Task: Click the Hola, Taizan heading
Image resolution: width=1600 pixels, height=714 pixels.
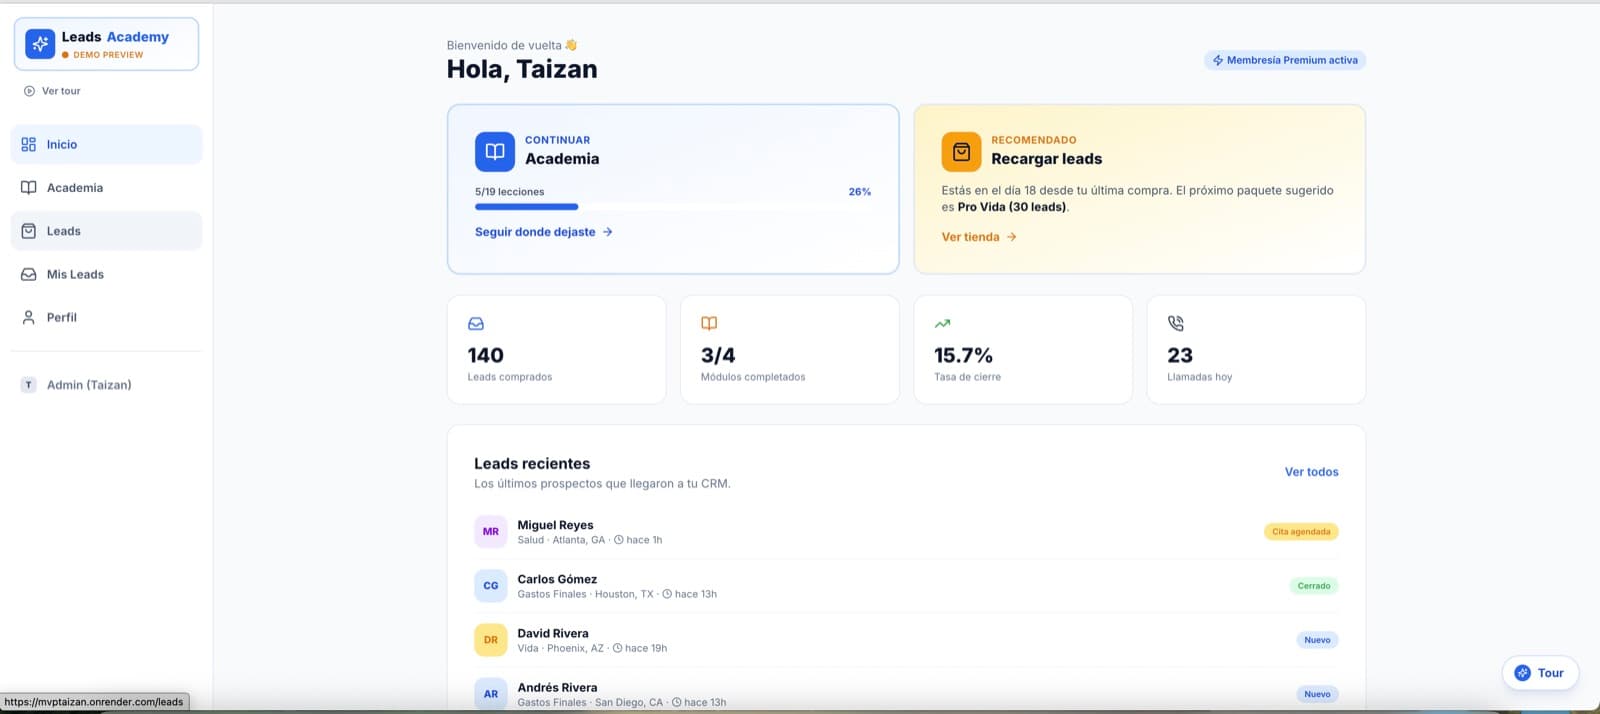Action: pos(522,69)
